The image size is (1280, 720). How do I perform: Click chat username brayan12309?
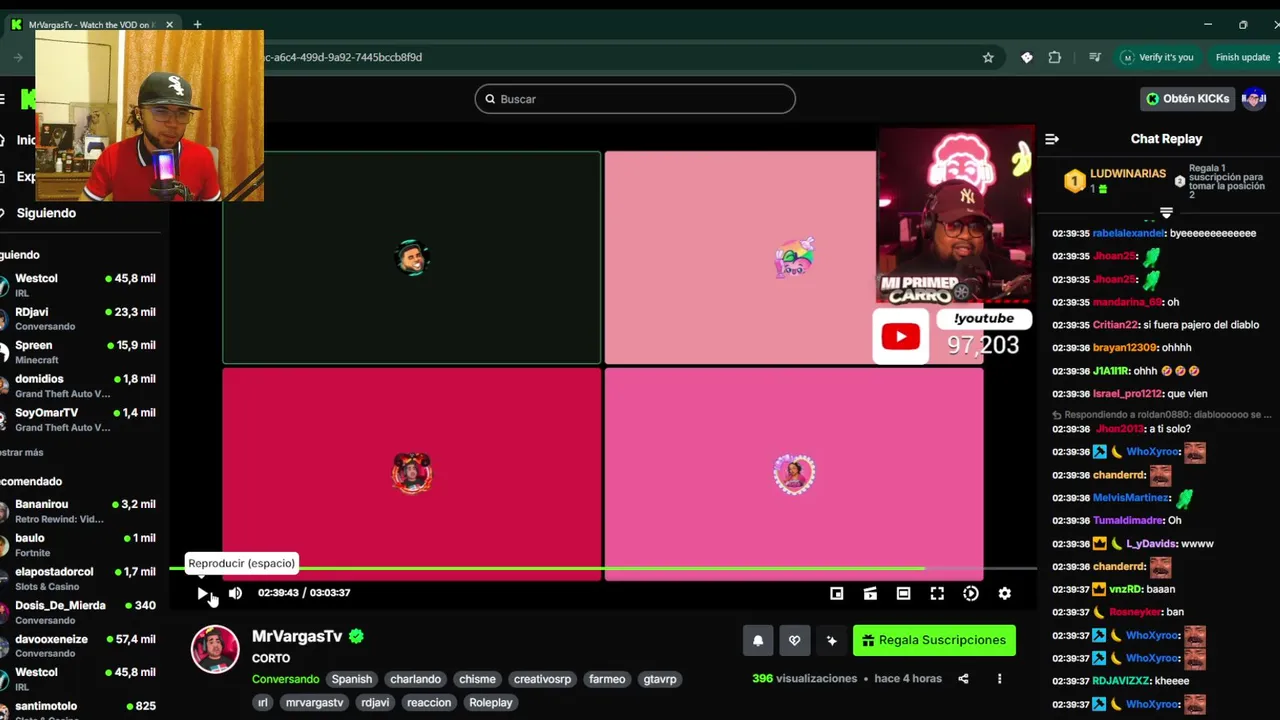[x=1124, y=348]
